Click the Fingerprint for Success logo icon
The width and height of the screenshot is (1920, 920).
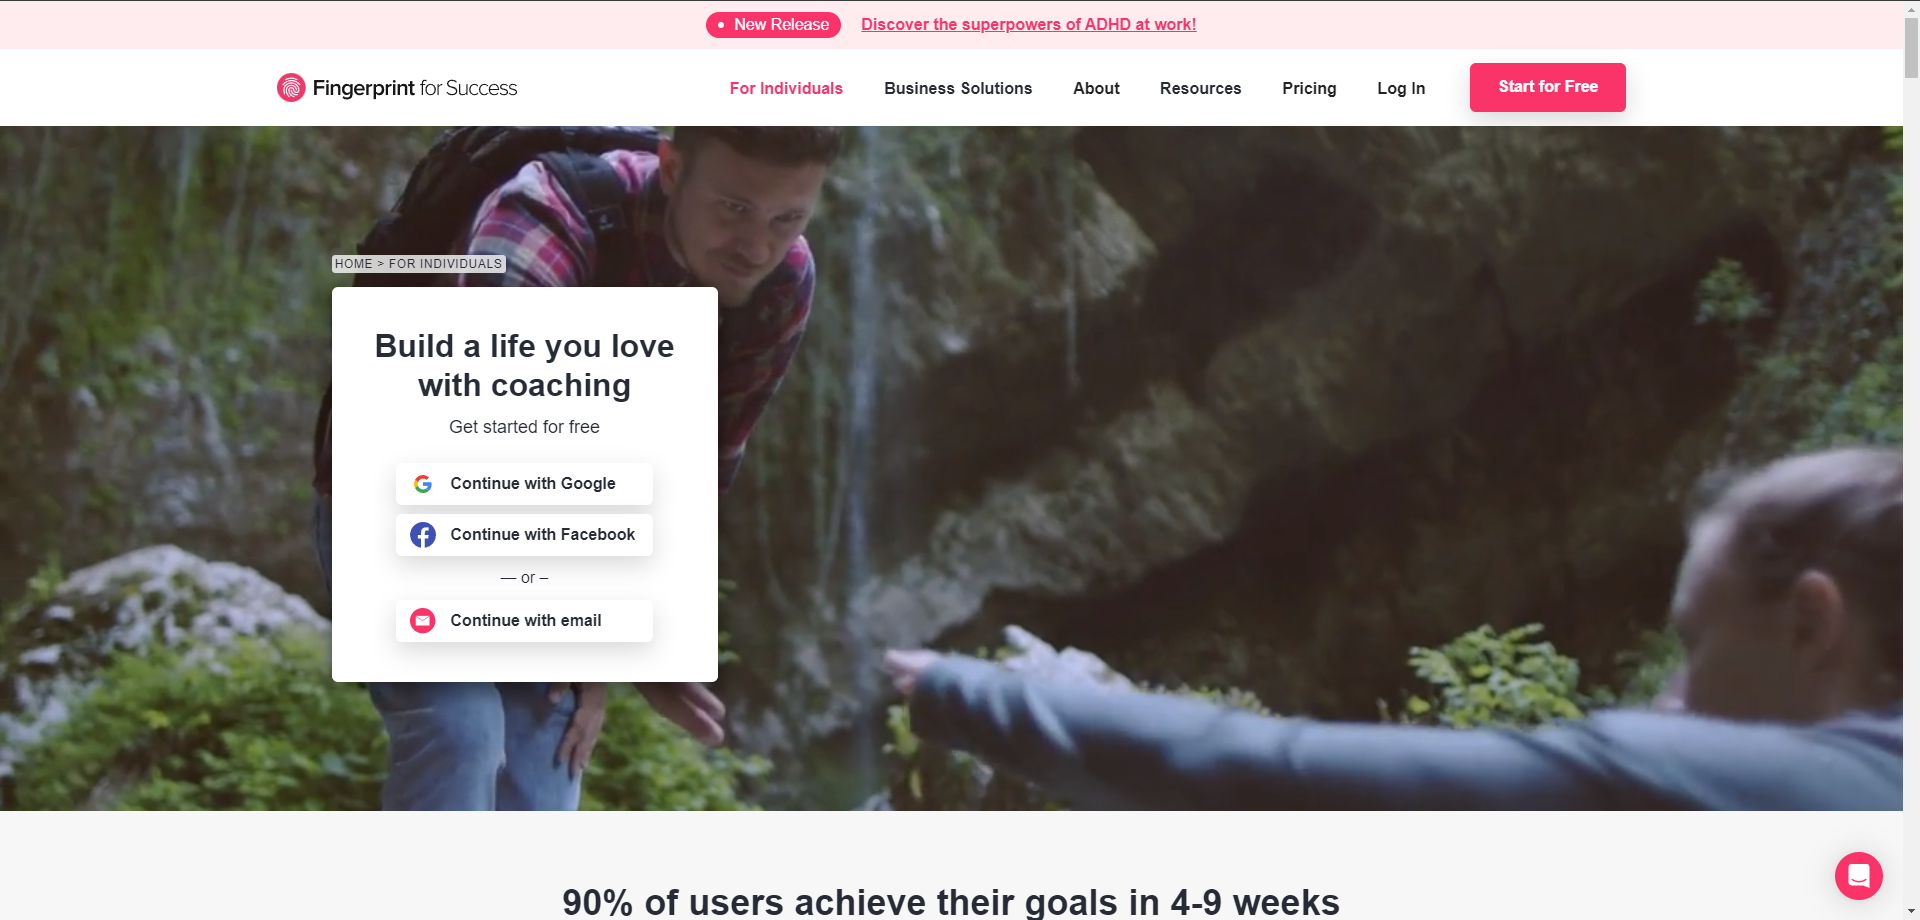(x=291, y=88)
